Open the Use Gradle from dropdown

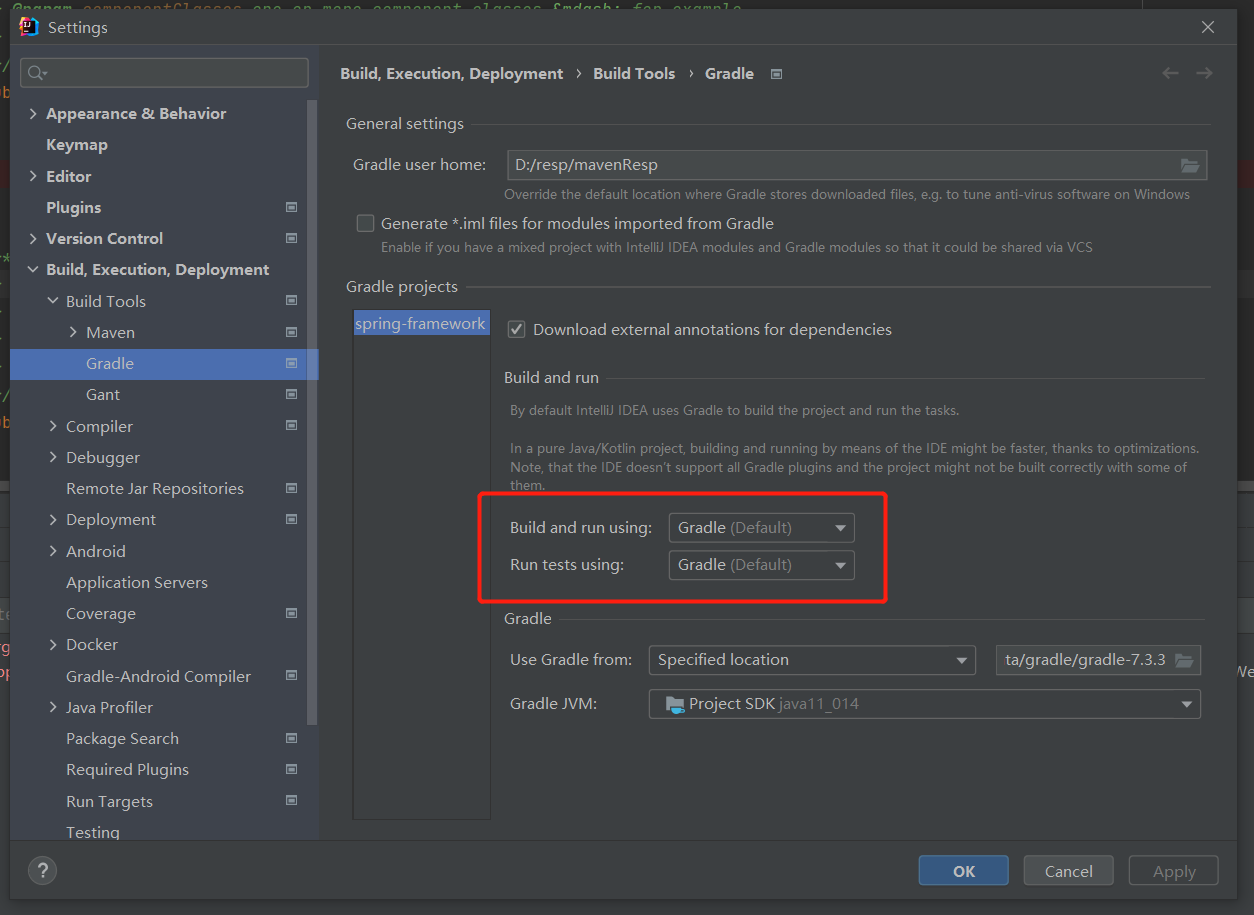pos(812,660)
